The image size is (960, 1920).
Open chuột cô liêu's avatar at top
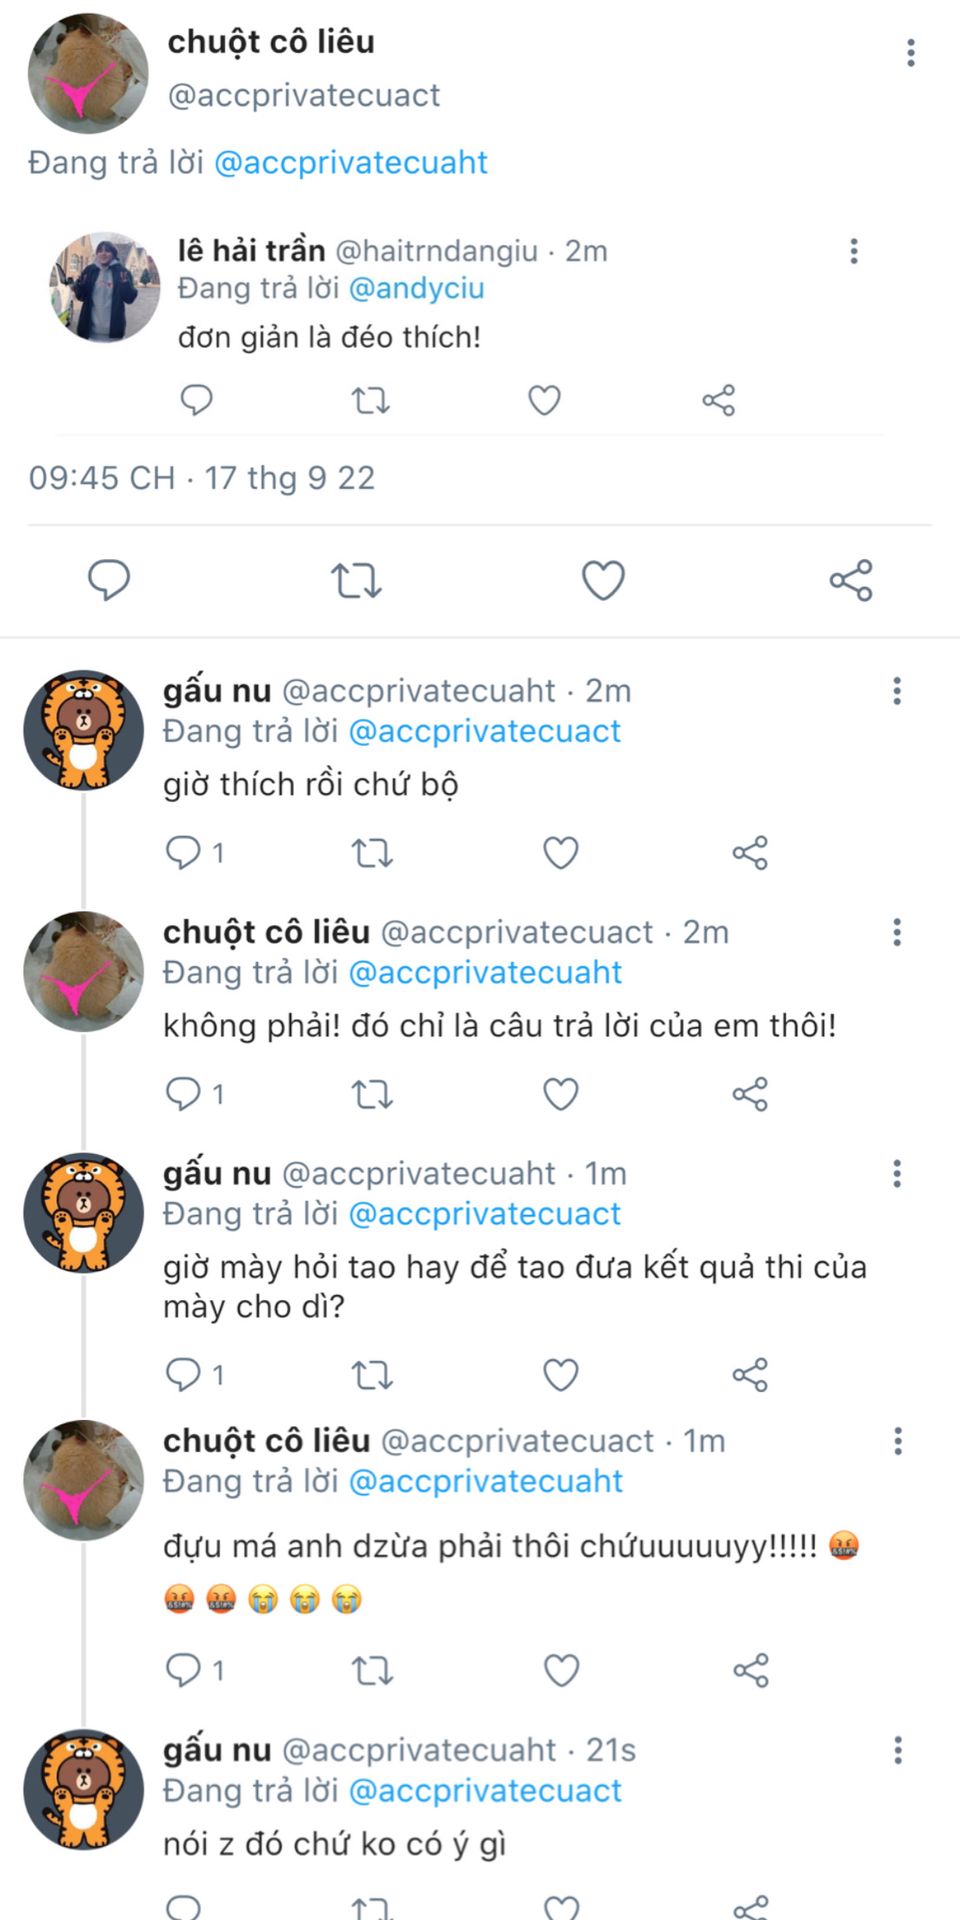tap(88, 73)
